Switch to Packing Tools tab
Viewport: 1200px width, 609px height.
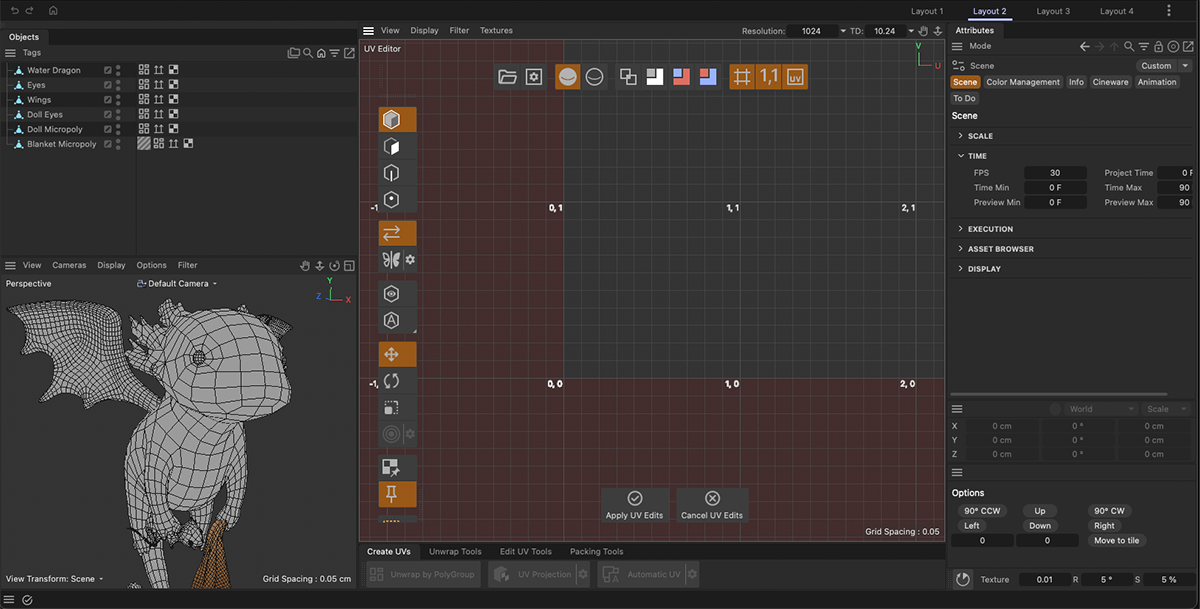(x=596, y=552)
